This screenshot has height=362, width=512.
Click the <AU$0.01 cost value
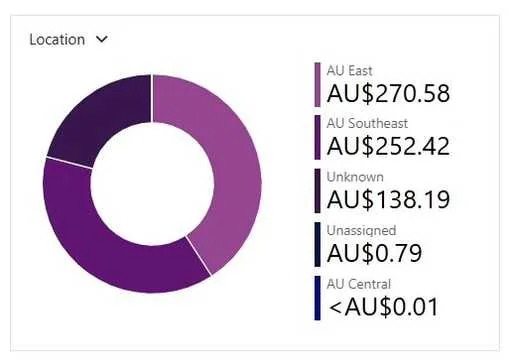coord(383,307)
